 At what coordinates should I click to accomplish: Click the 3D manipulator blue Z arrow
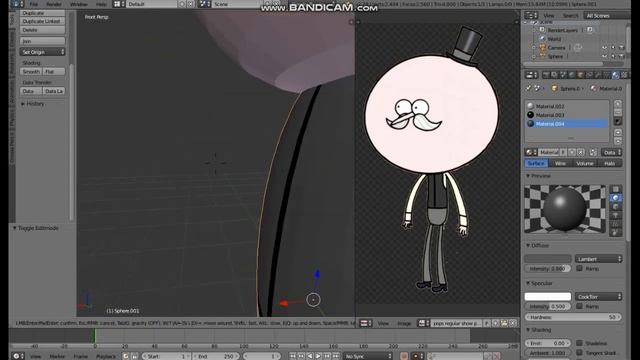(317, 274)
